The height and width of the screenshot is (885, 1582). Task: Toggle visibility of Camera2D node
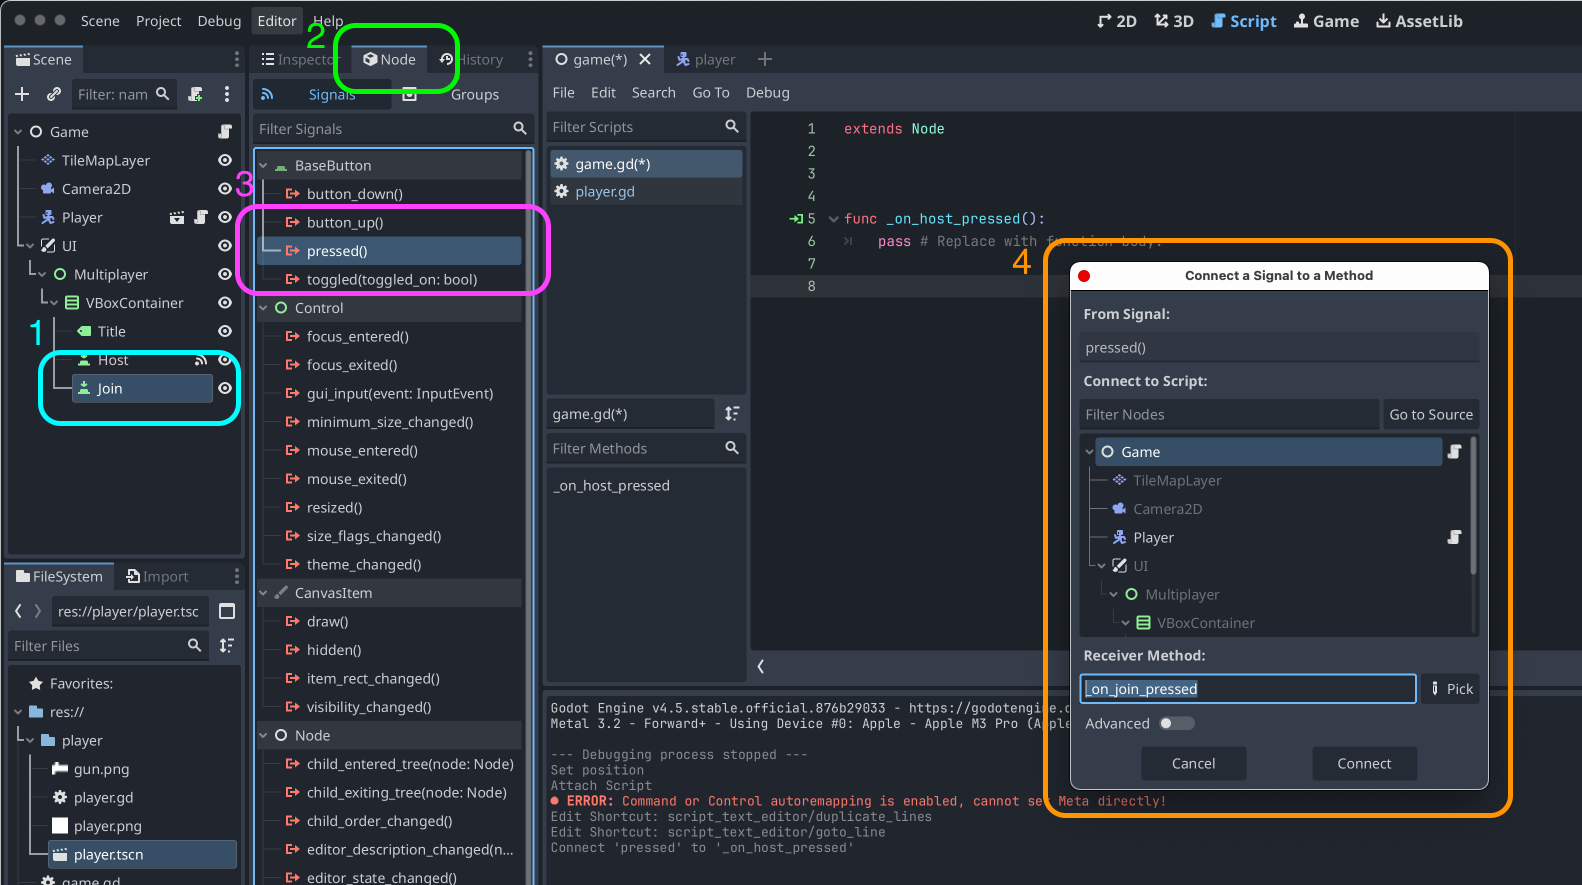tap(225, 189)
